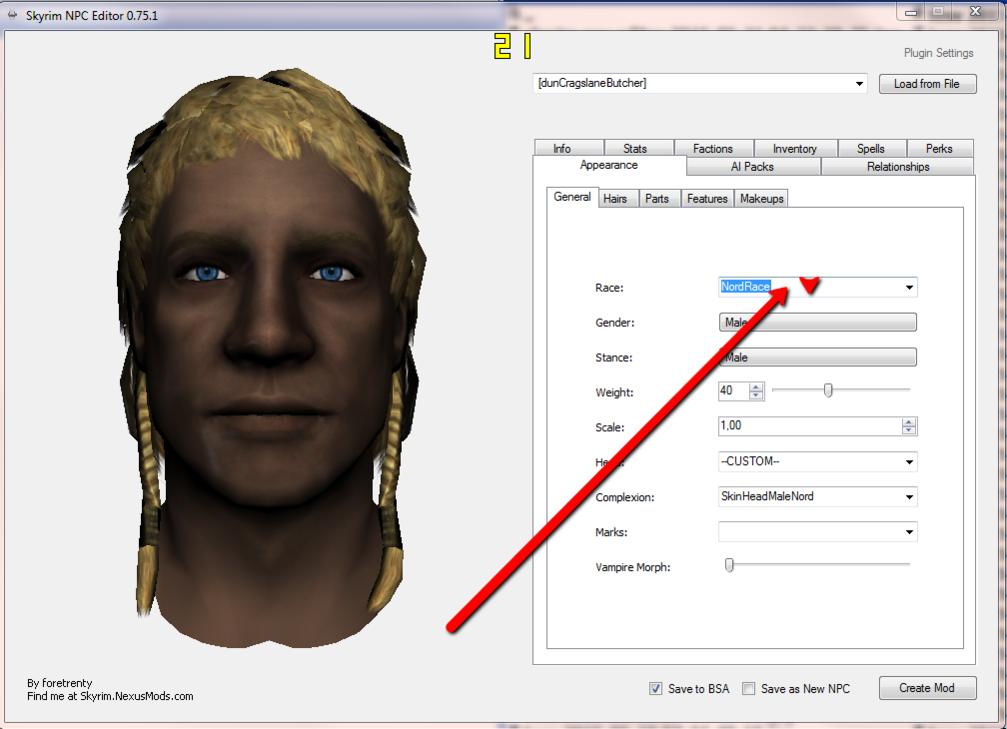Open the Inventory tab
This screenshot has height=729, width=1007.
[794, 149]
